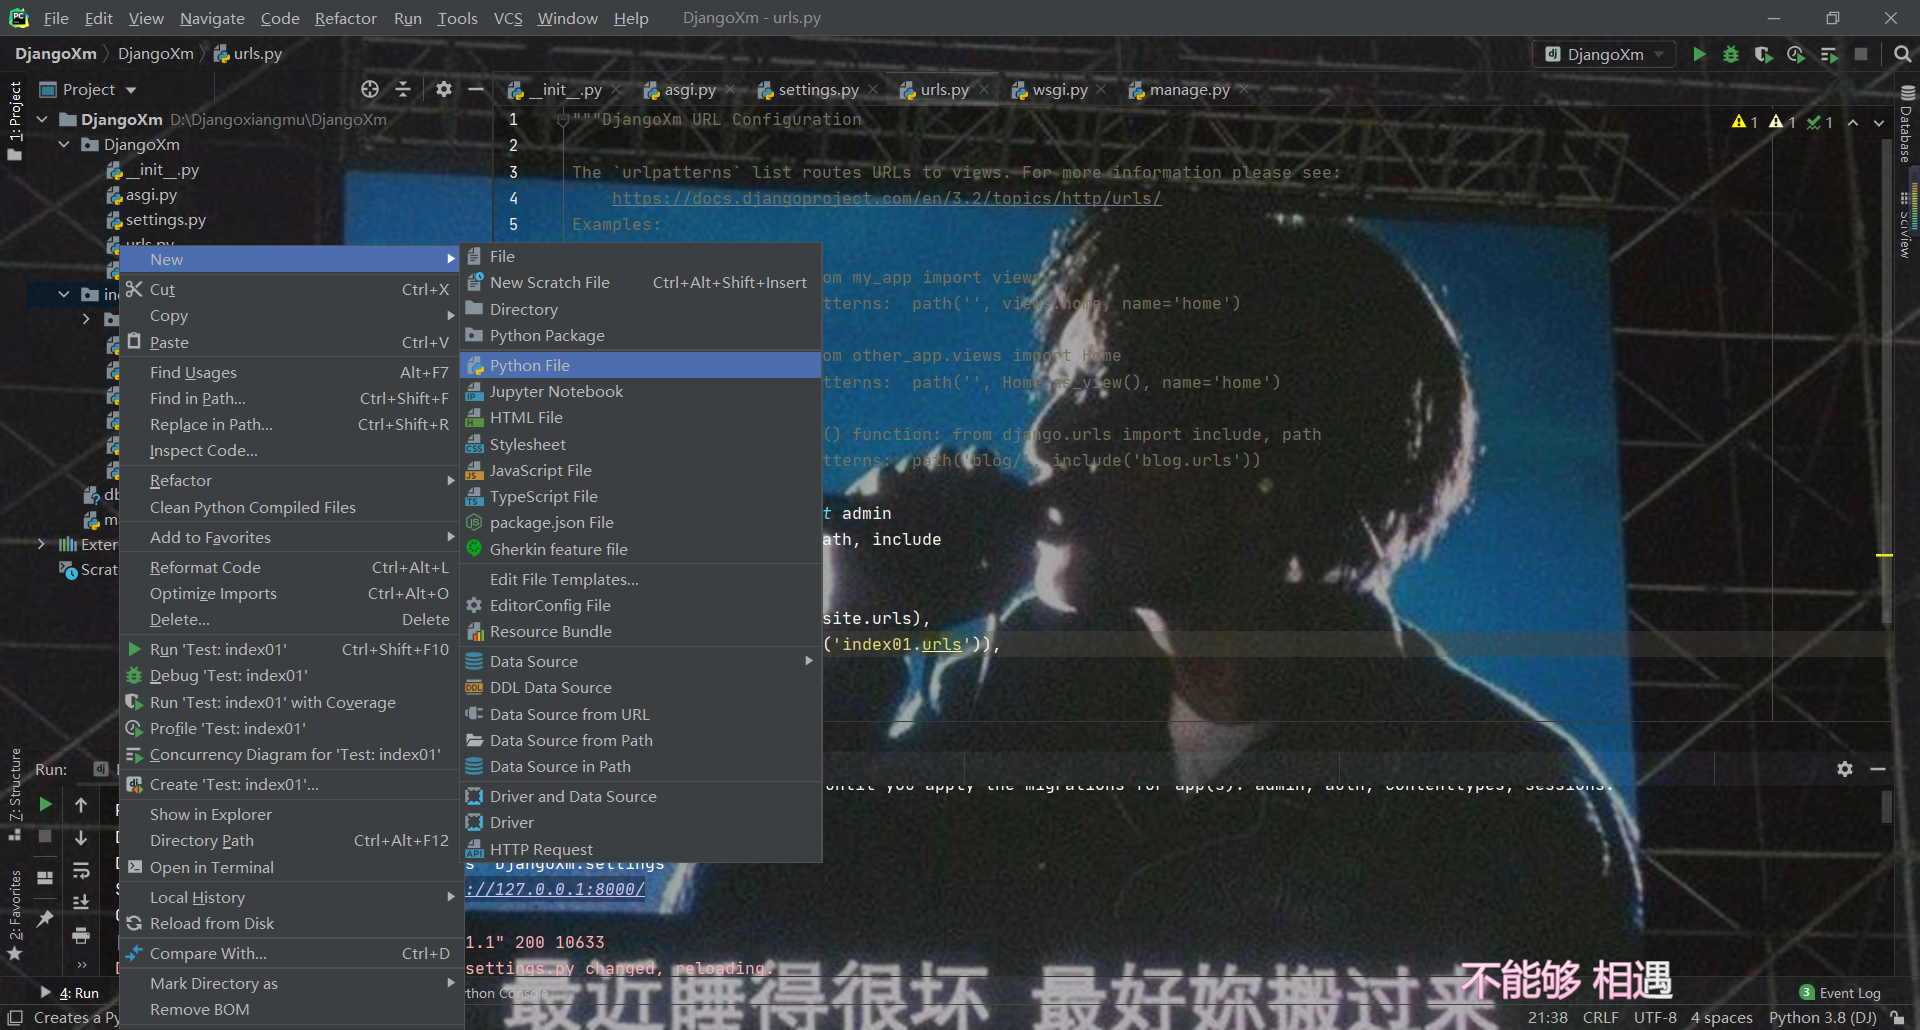
Task: Click the green Run button in toolbar
Action: tap(1699, 54)
